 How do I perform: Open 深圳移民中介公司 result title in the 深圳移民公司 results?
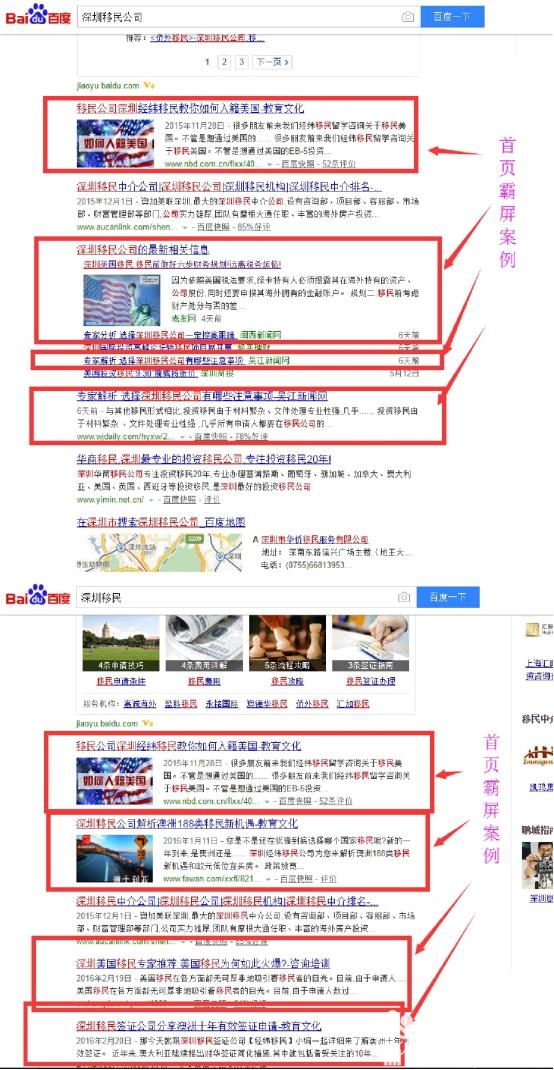(229, 187)
